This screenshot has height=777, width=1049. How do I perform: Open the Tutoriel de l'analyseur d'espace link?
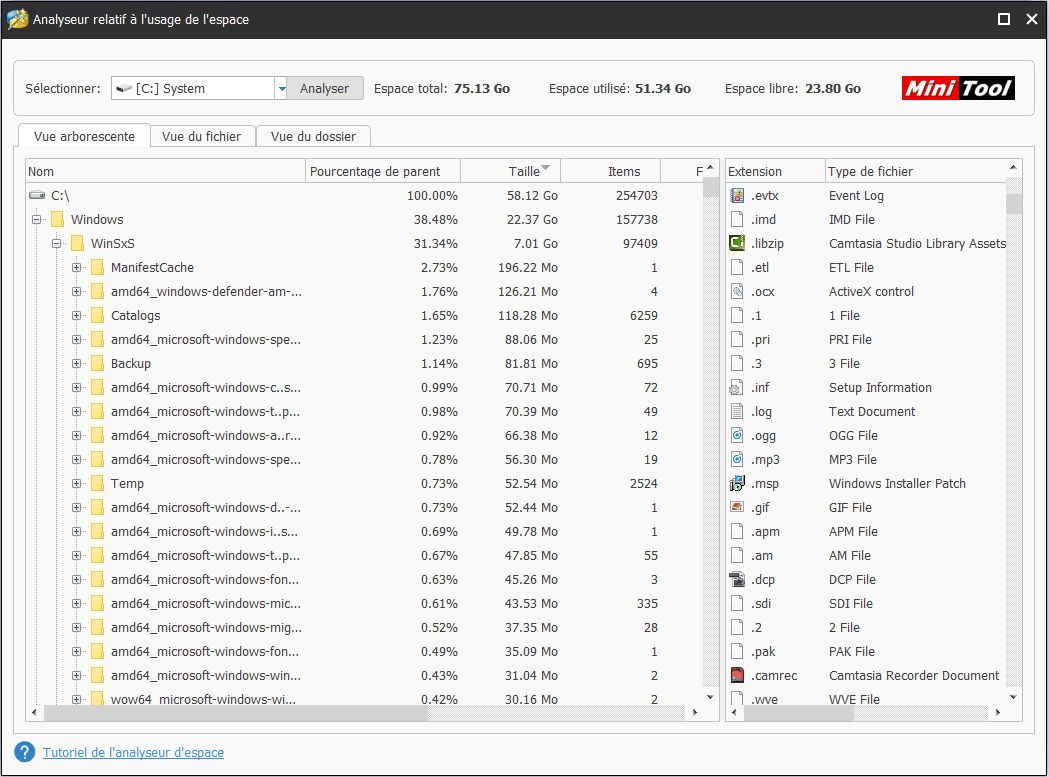134,752
